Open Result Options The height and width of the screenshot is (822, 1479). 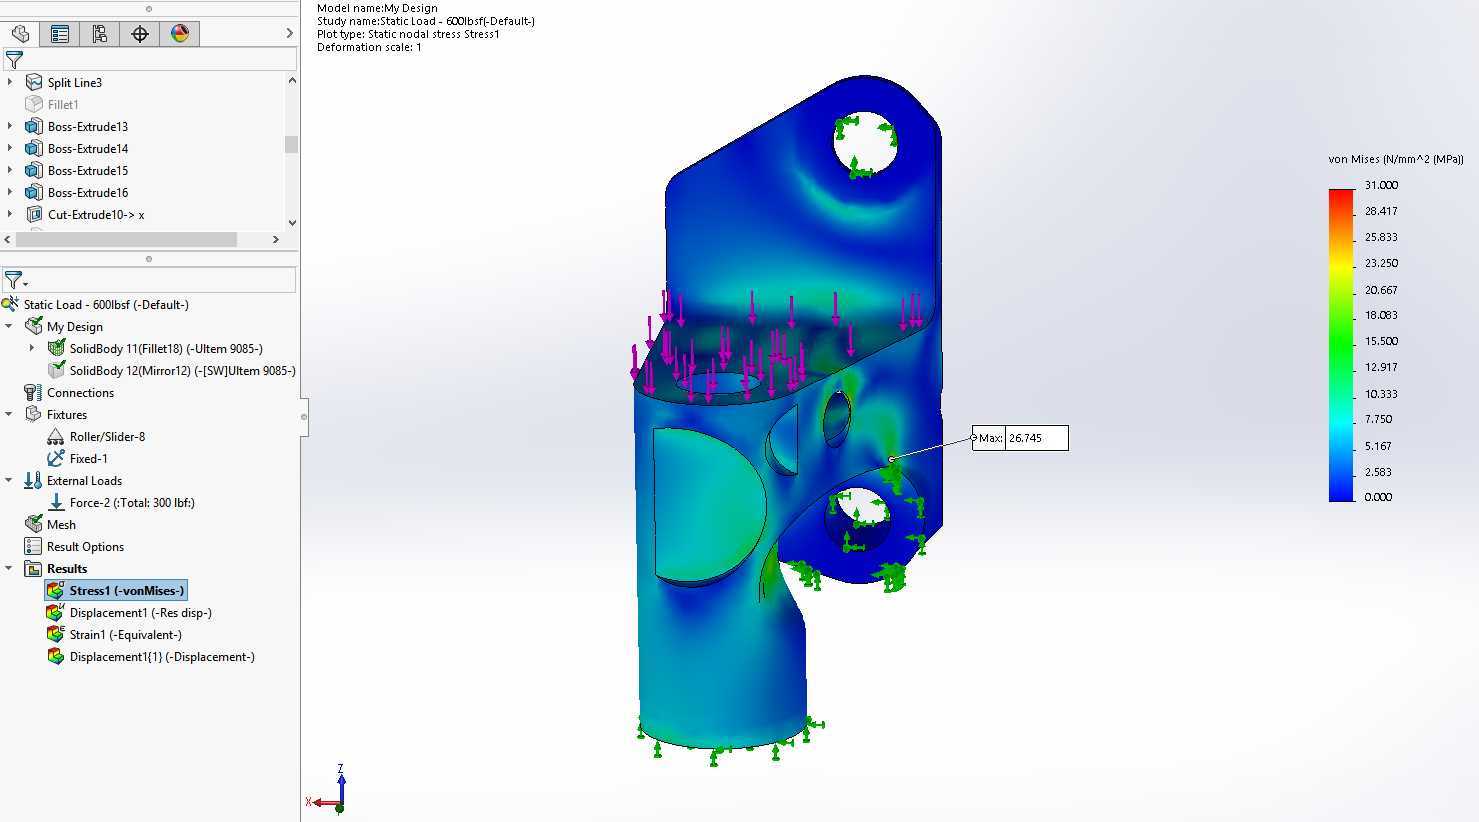[75, 546]
